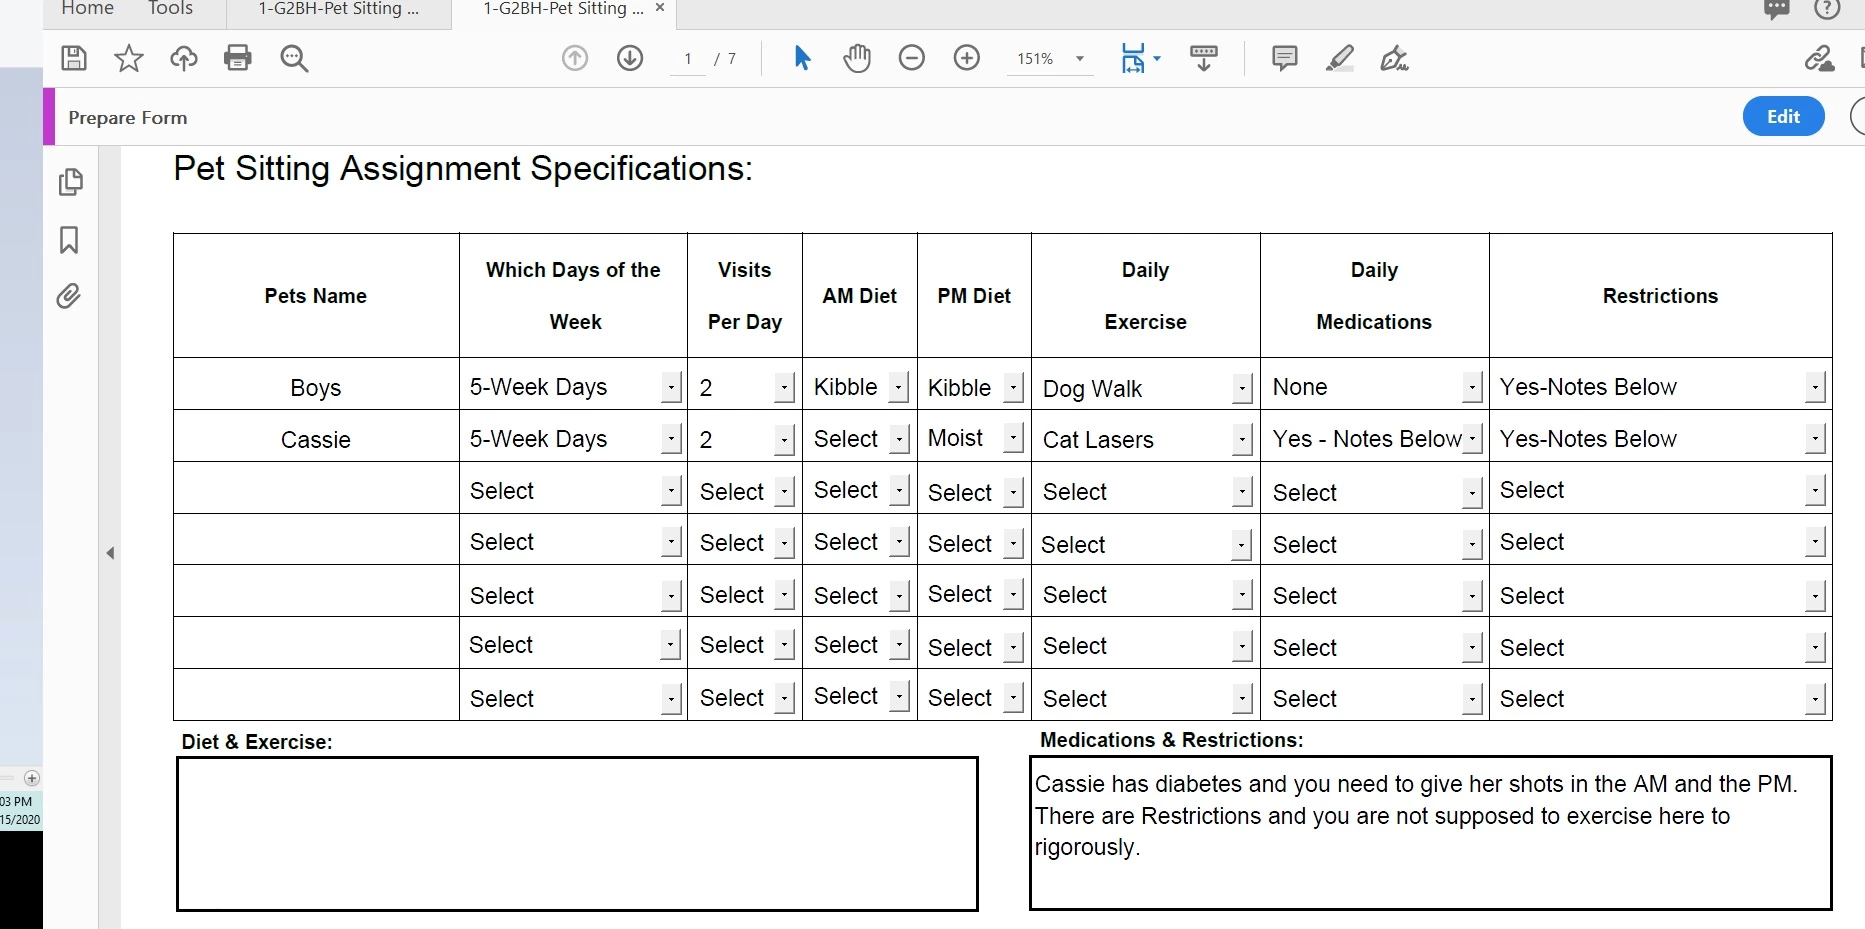
Task: Click the Save file icon
Action: click(x=74, y=58)
